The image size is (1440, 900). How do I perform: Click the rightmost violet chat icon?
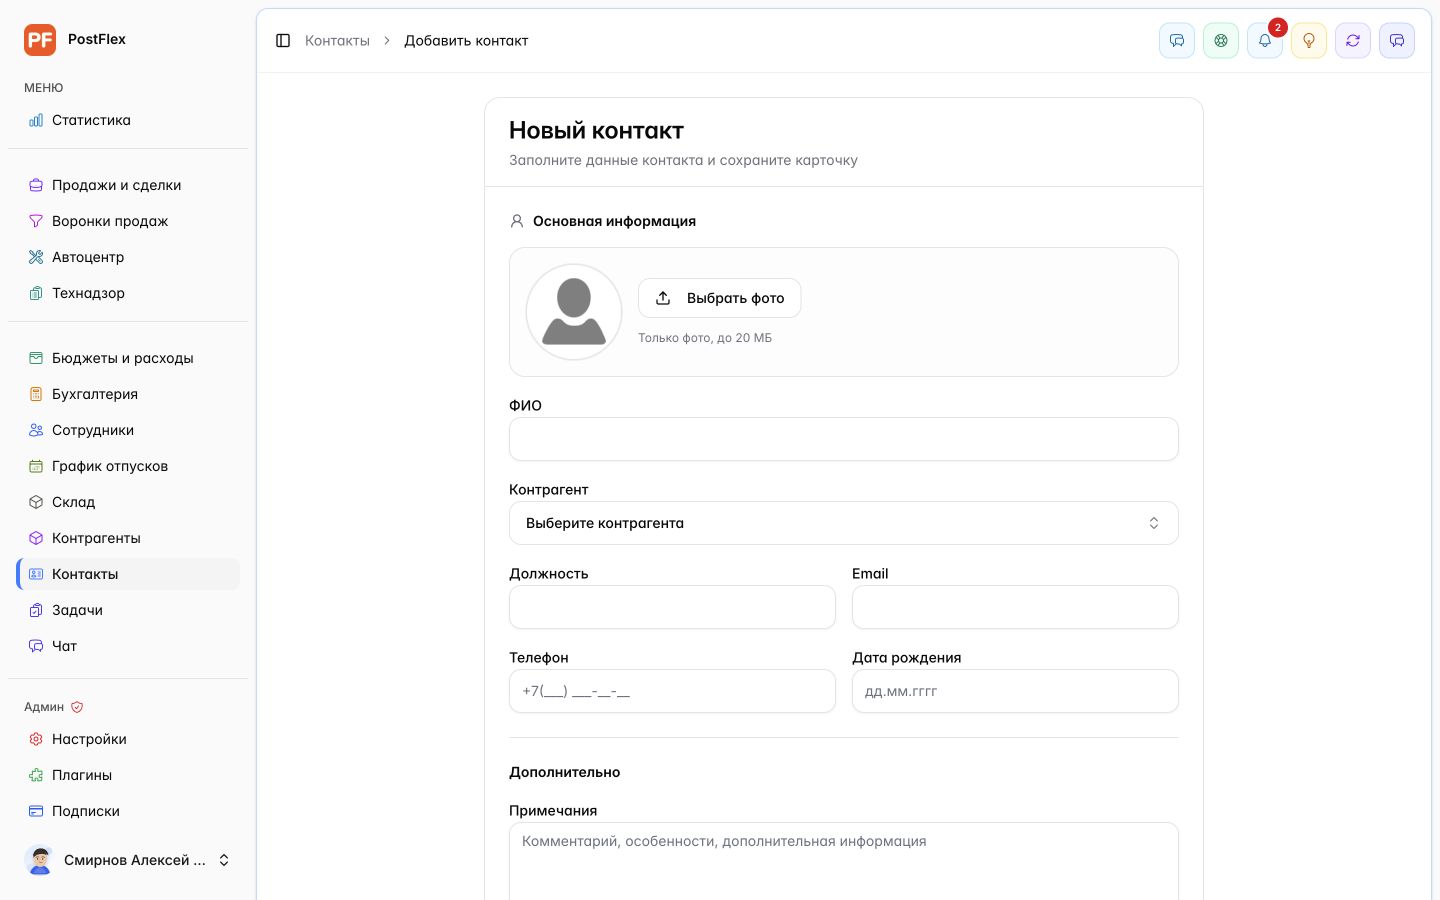pos(1397,41)
